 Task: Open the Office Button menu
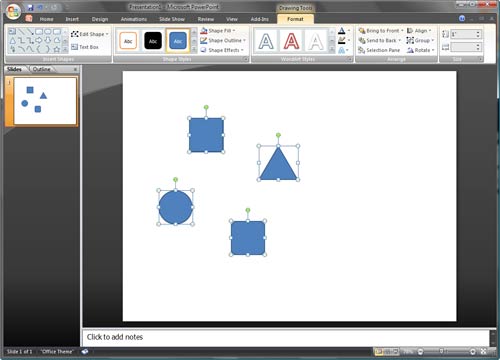(x=13, y=11)
